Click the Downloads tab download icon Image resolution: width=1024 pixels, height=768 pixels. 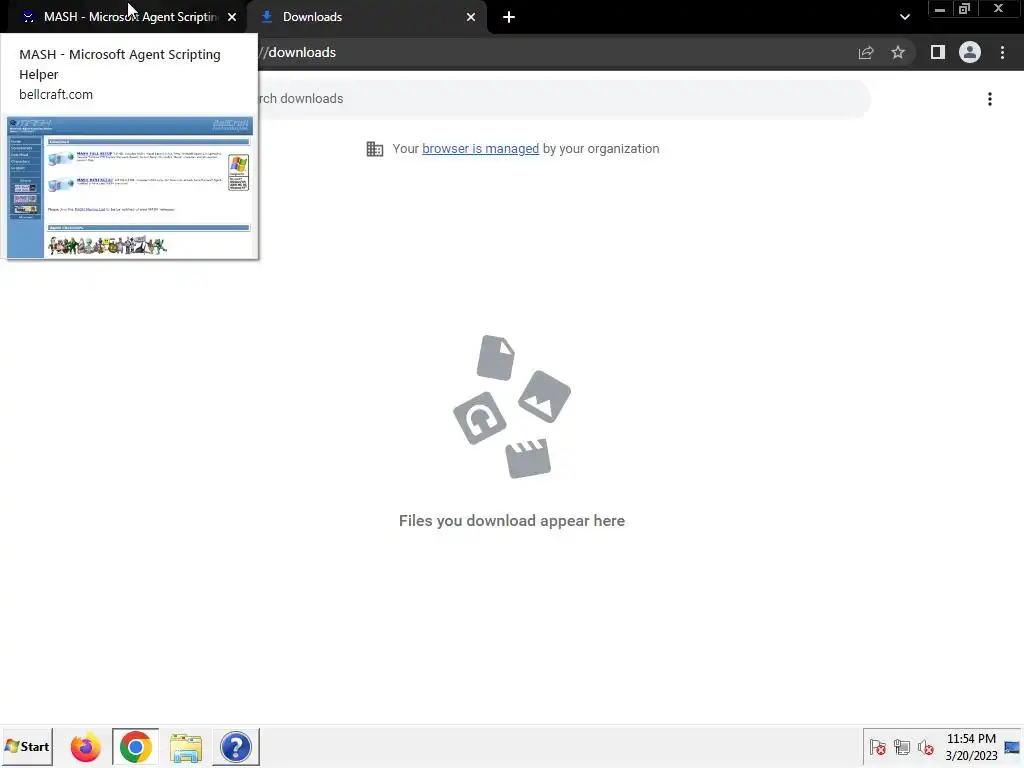[x=266, y=17]
